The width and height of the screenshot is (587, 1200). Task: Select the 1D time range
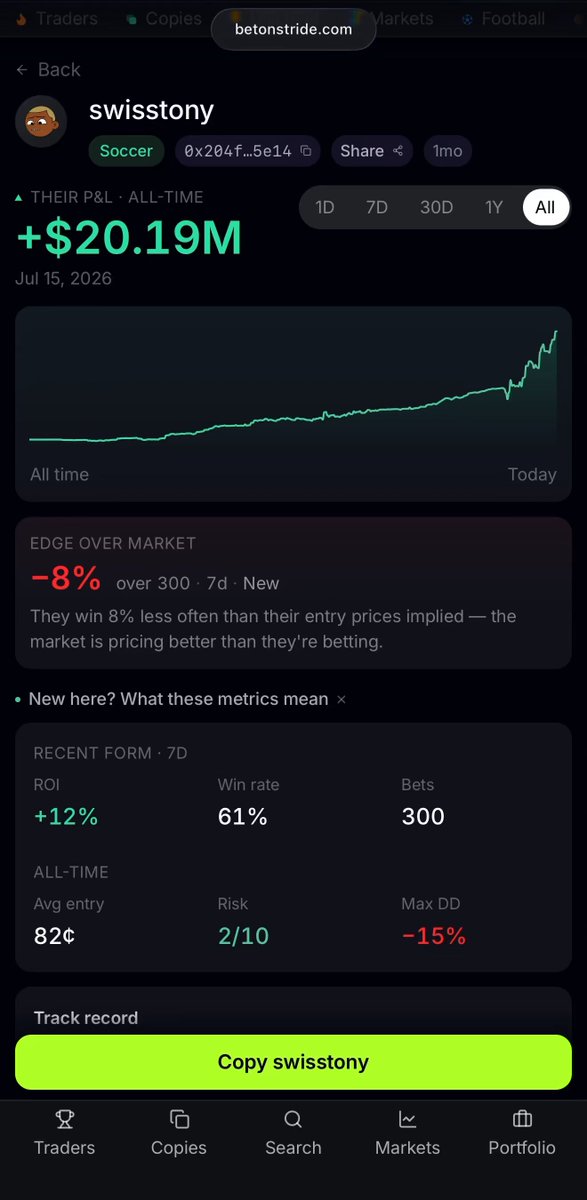(324, 207)
